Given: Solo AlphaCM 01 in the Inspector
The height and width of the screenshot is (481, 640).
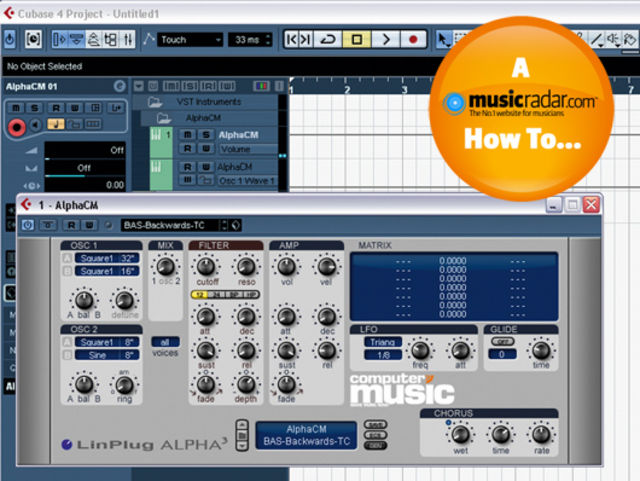Looking at the screenshot, I should pos(35,108).
